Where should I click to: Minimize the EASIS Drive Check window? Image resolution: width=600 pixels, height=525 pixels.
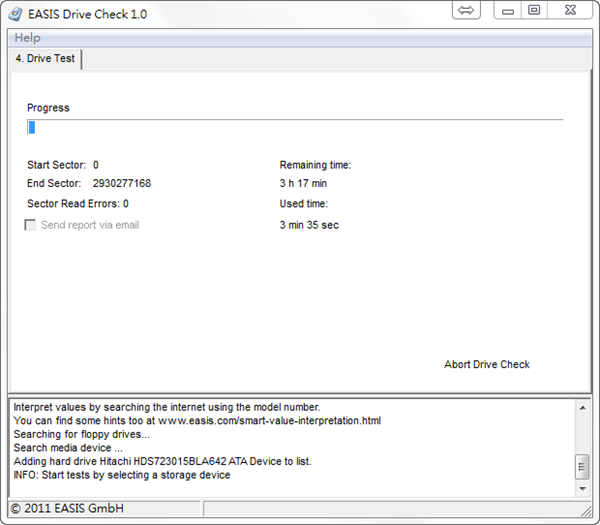(x=507, y=10)
